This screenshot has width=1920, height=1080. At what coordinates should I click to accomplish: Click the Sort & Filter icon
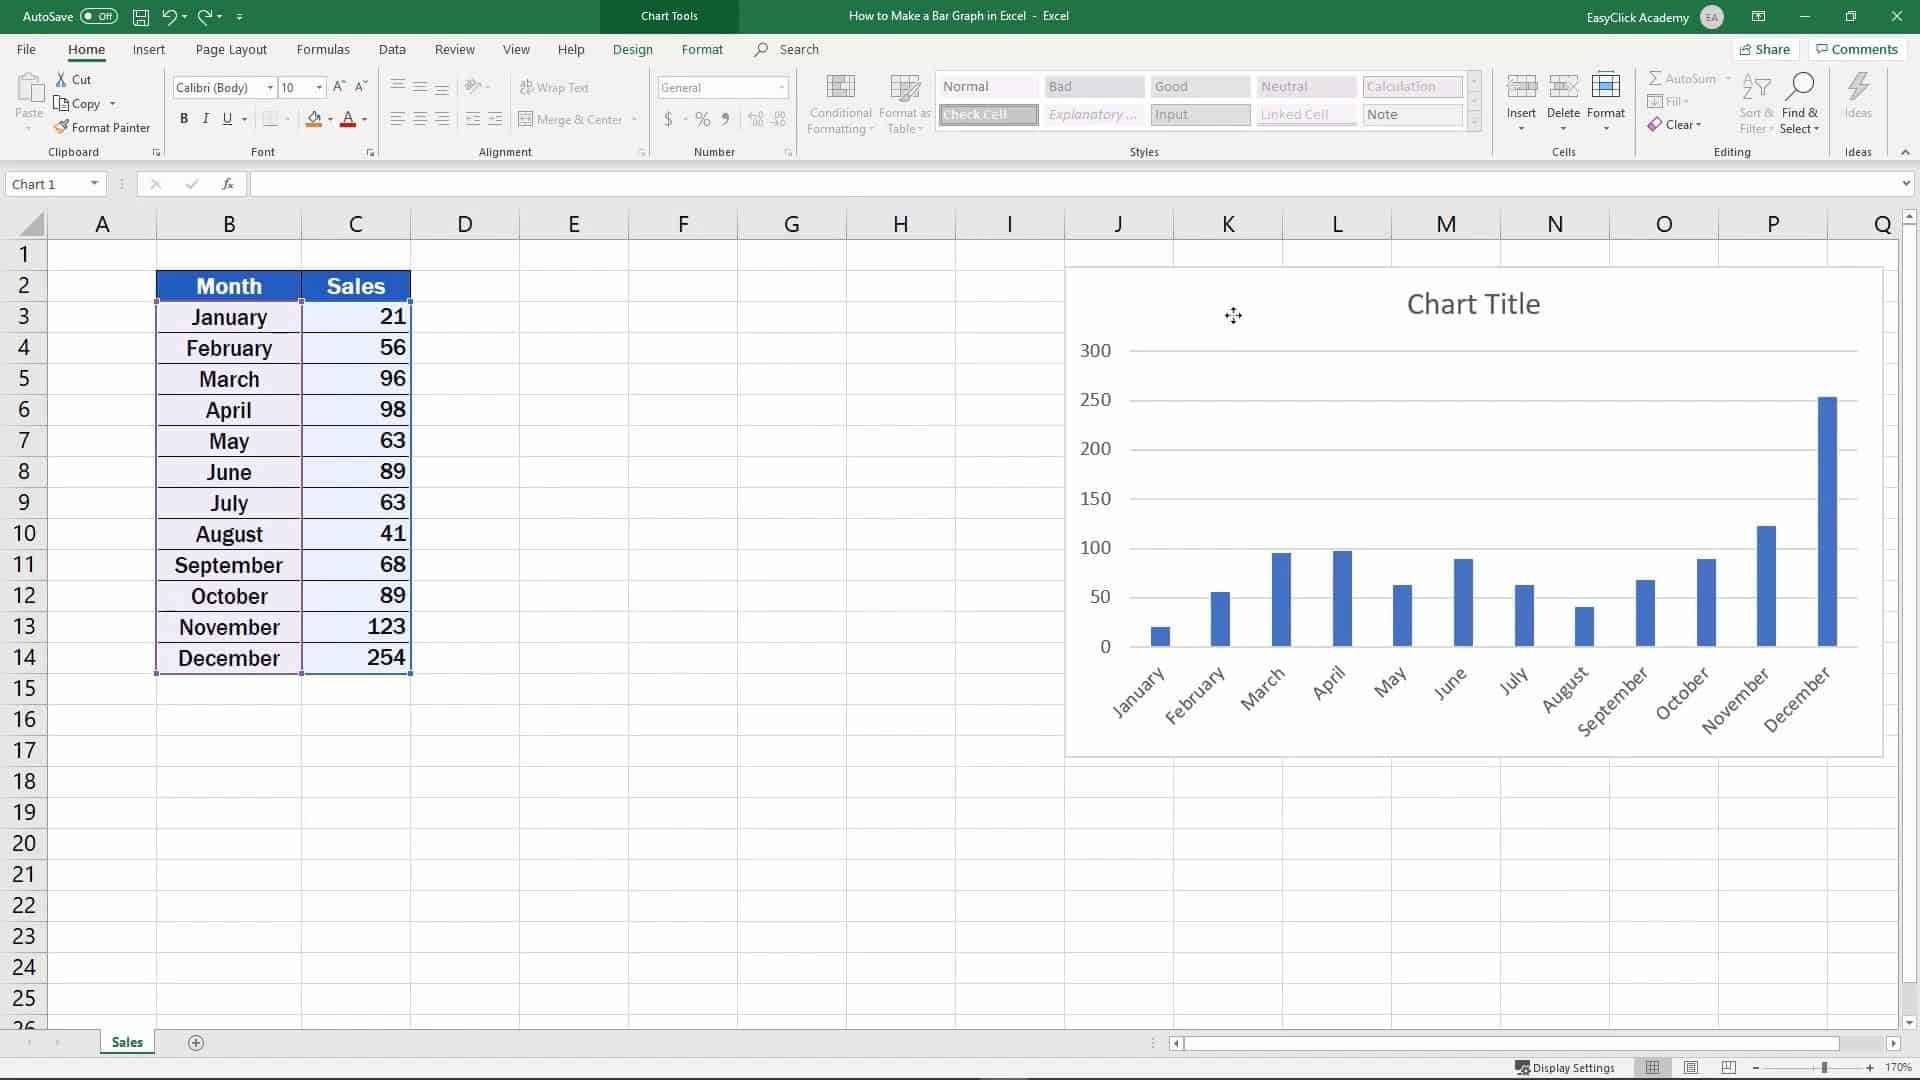1756,88
